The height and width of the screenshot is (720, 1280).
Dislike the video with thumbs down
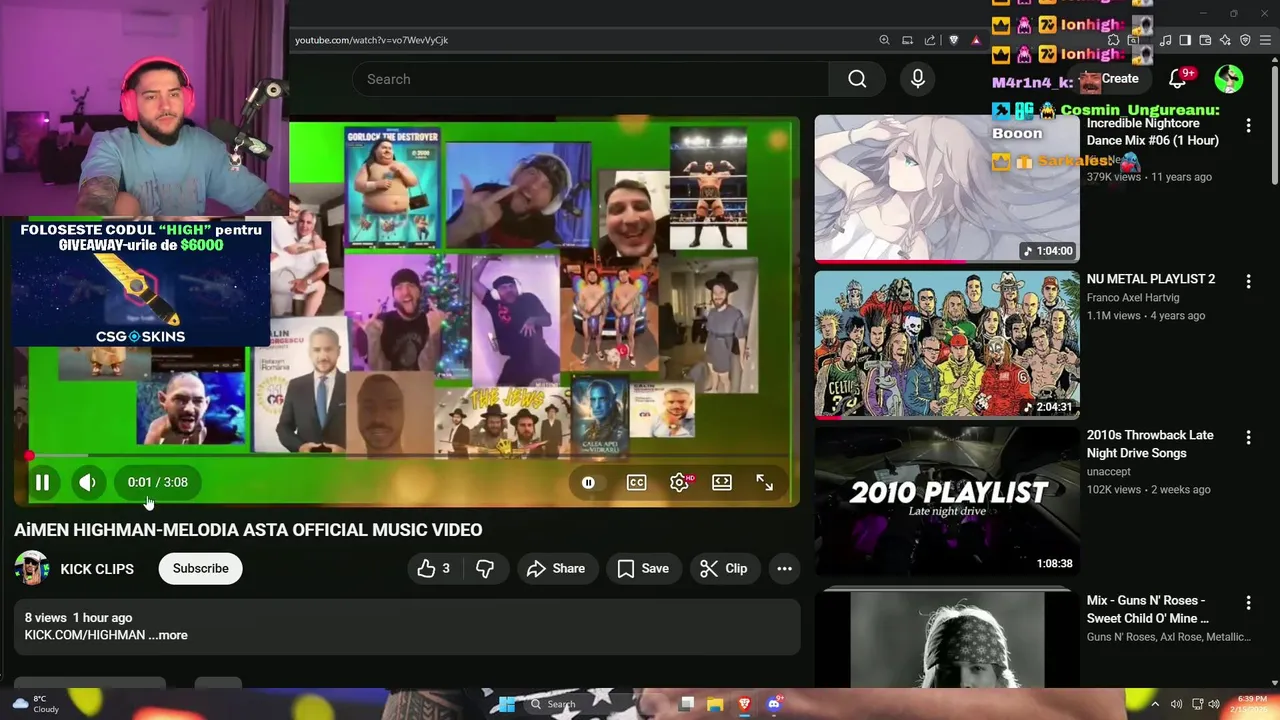pos(485,568)
